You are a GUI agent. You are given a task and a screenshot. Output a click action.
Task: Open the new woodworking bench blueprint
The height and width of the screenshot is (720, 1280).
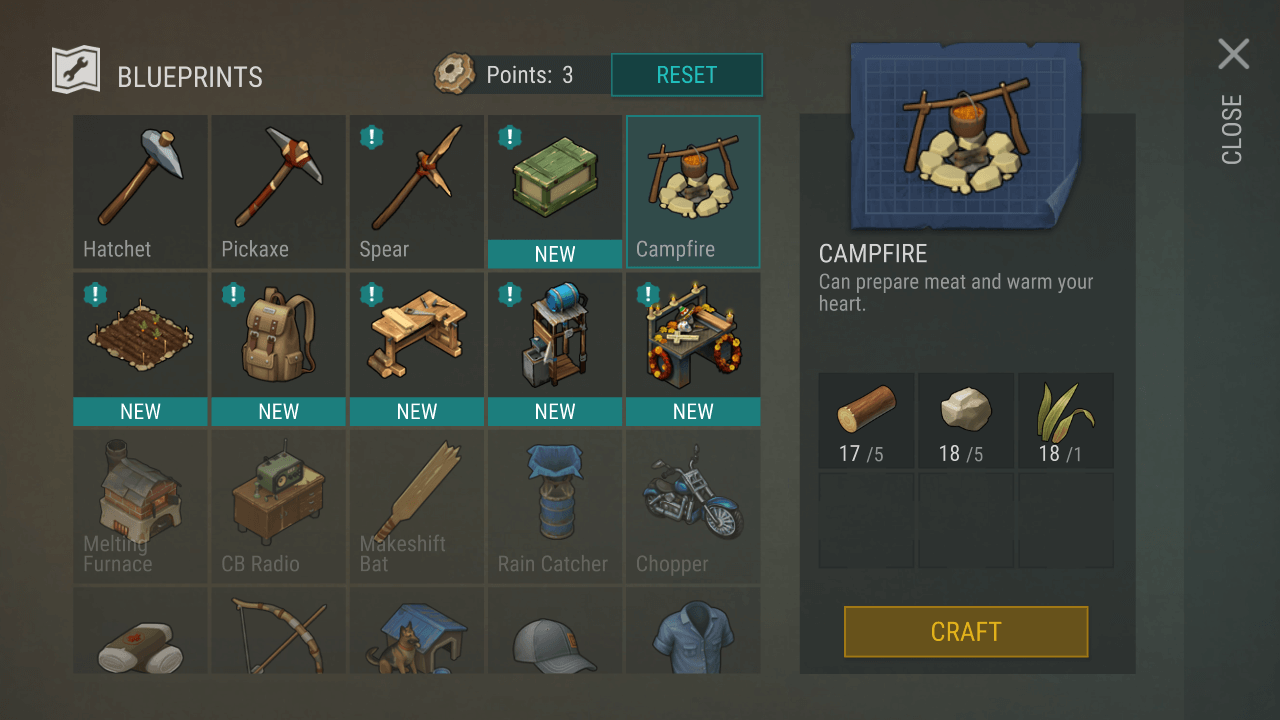[416, 349]
